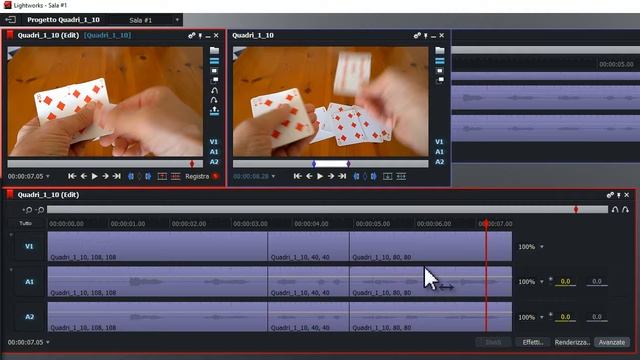Click the Redo arrow in Edit viewer
Viewport: 640px width, 360px height.
[214, 100]
